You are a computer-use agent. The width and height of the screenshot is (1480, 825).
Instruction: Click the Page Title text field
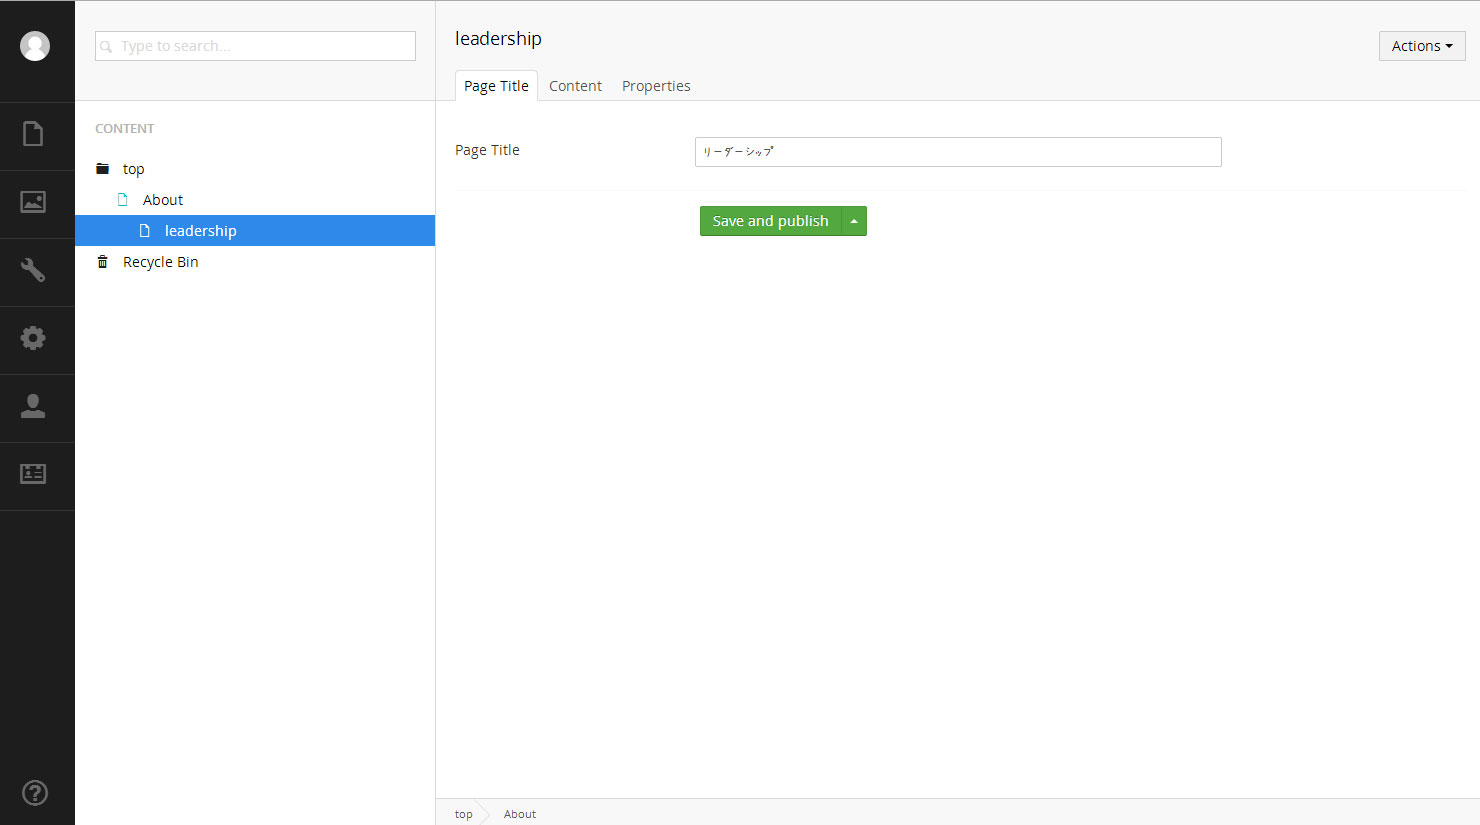click(957, 152)
